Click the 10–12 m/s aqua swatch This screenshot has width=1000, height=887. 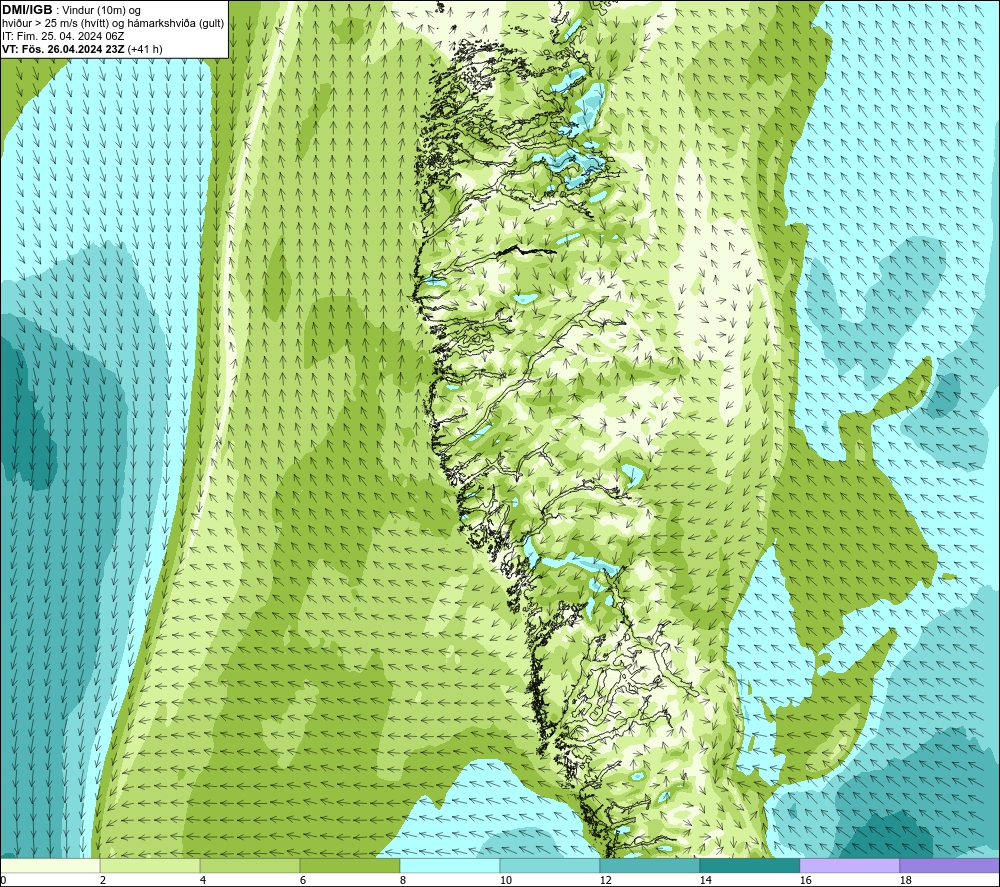coord(550,866)
